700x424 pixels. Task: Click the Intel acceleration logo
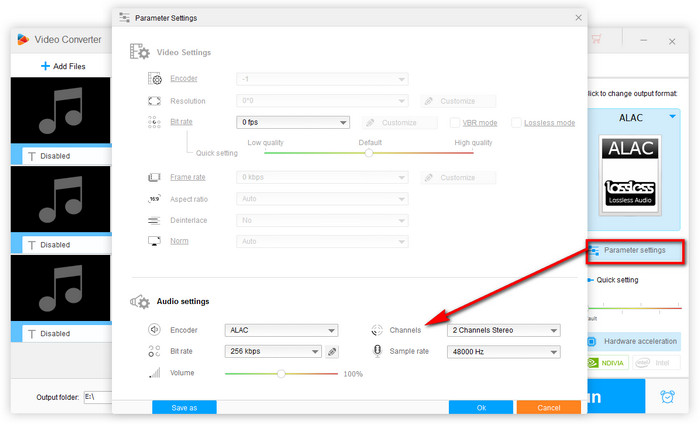[x=656, y=362]
